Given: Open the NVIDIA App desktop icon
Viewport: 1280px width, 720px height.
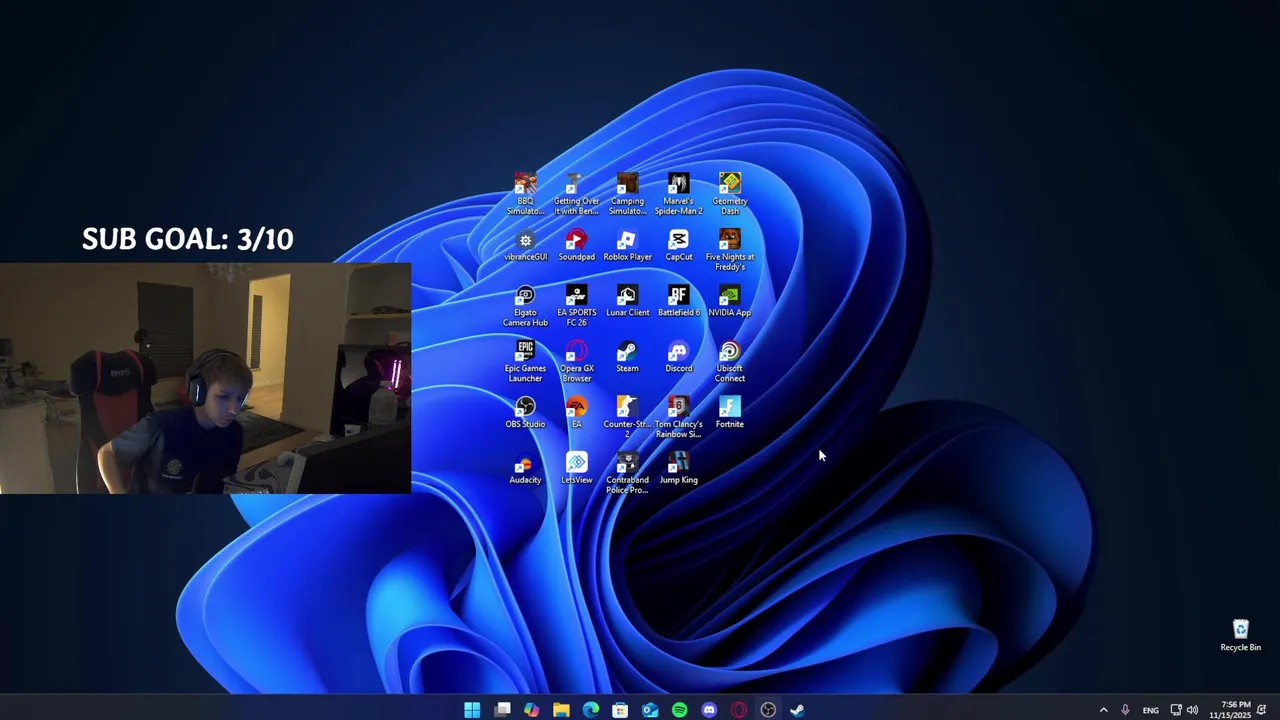Looking at the screenshot, I should point(729,302).
